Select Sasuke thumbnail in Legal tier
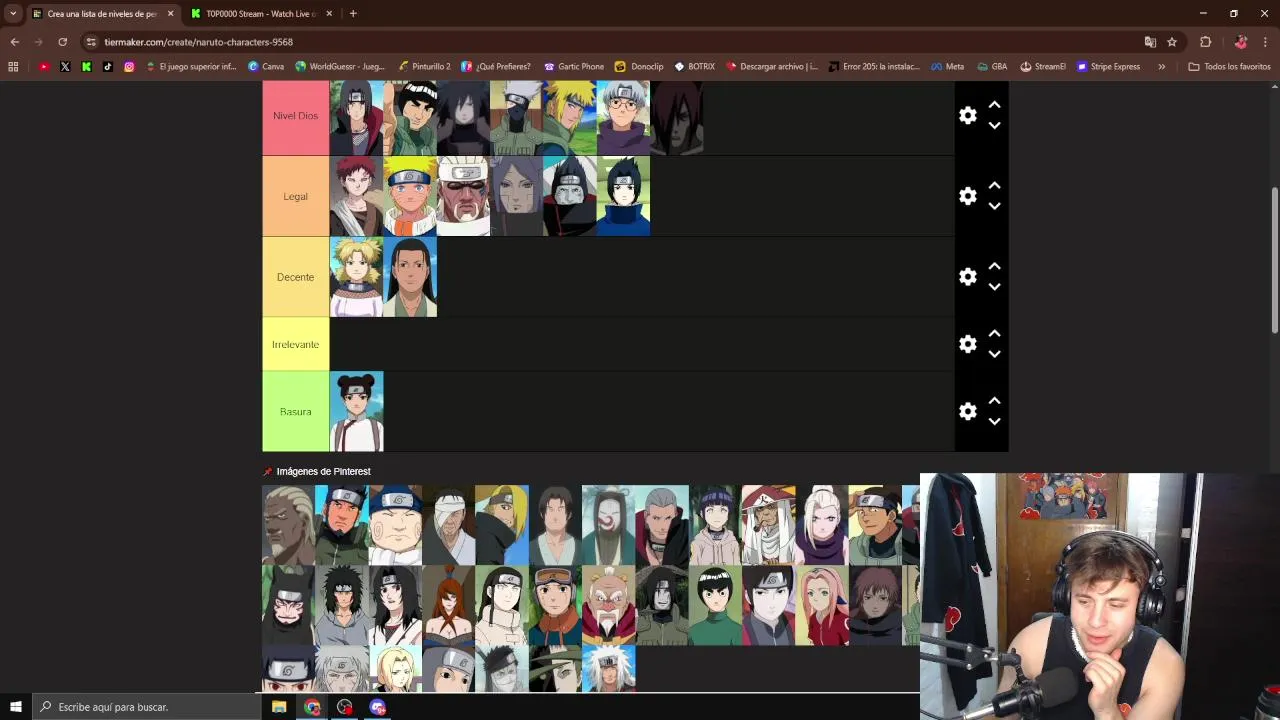Viewport: 1280px width, 720px height. (x=624, y=196)
